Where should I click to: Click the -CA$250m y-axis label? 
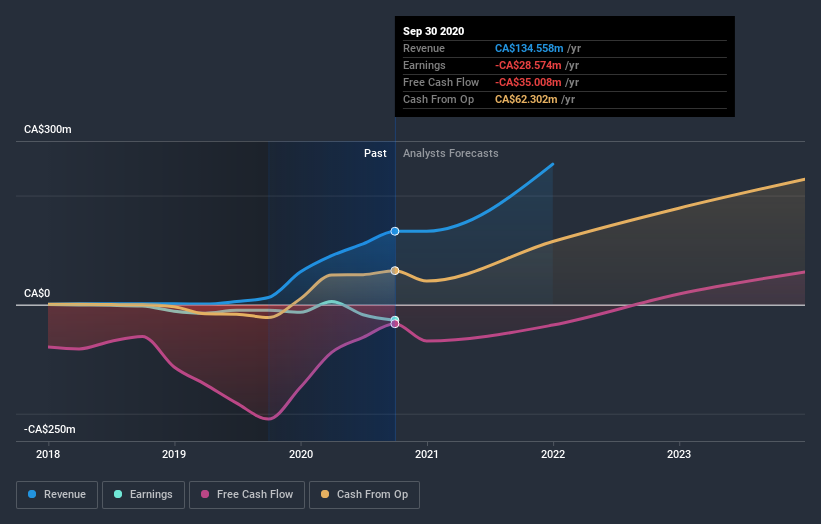pyautogui.click(x=50, y=429)
